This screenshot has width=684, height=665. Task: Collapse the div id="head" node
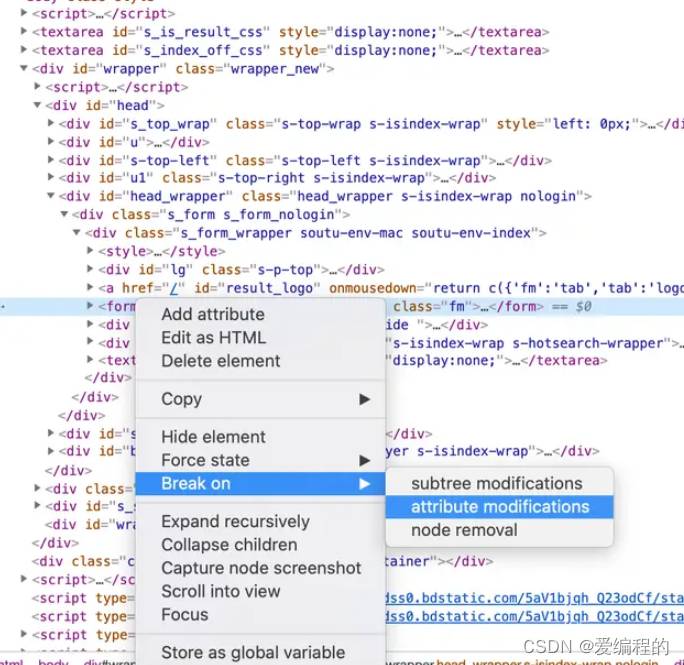(38, 105)
